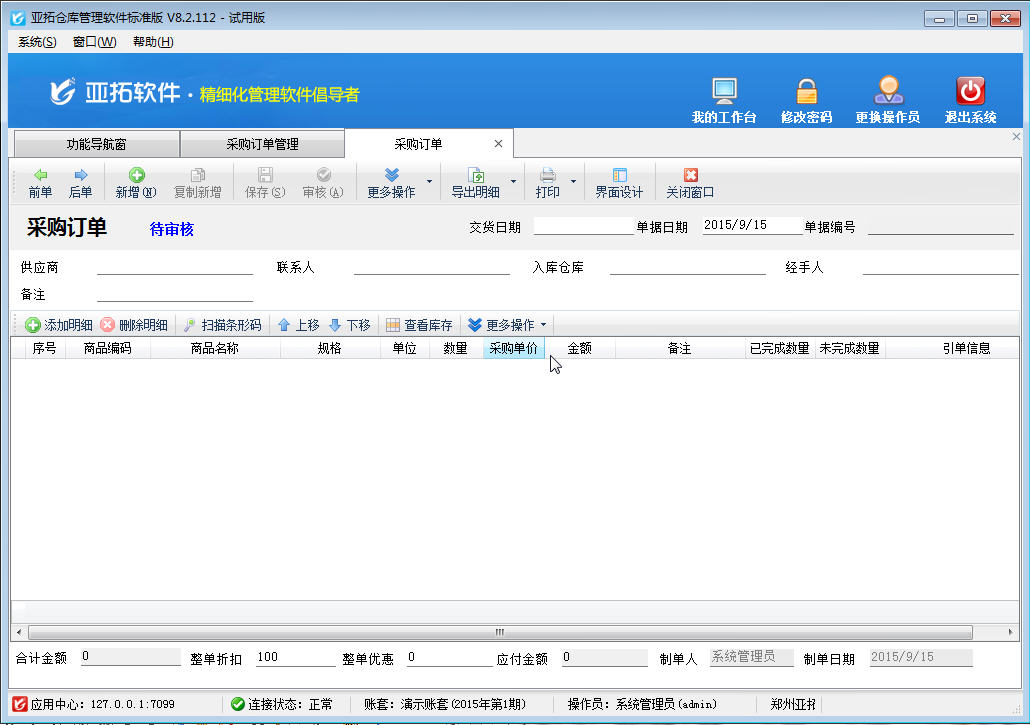Screen dimensions: 1030x725
Task: Expand the 打印 dropdown arrow
Action: [x=573, y=181]
